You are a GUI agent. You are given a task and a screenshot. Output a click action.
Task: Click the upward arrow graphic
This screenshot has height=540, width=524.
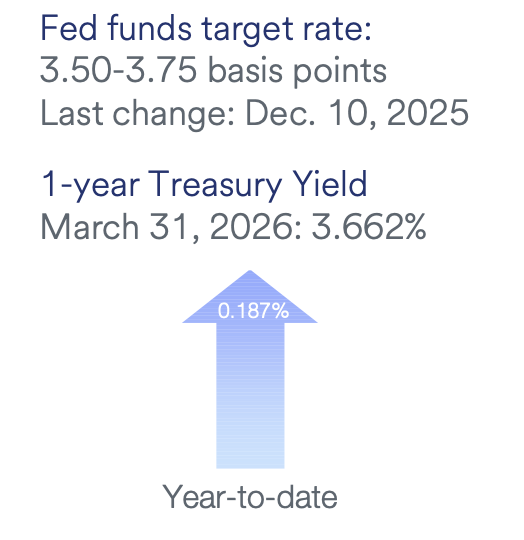click(250, 369)
